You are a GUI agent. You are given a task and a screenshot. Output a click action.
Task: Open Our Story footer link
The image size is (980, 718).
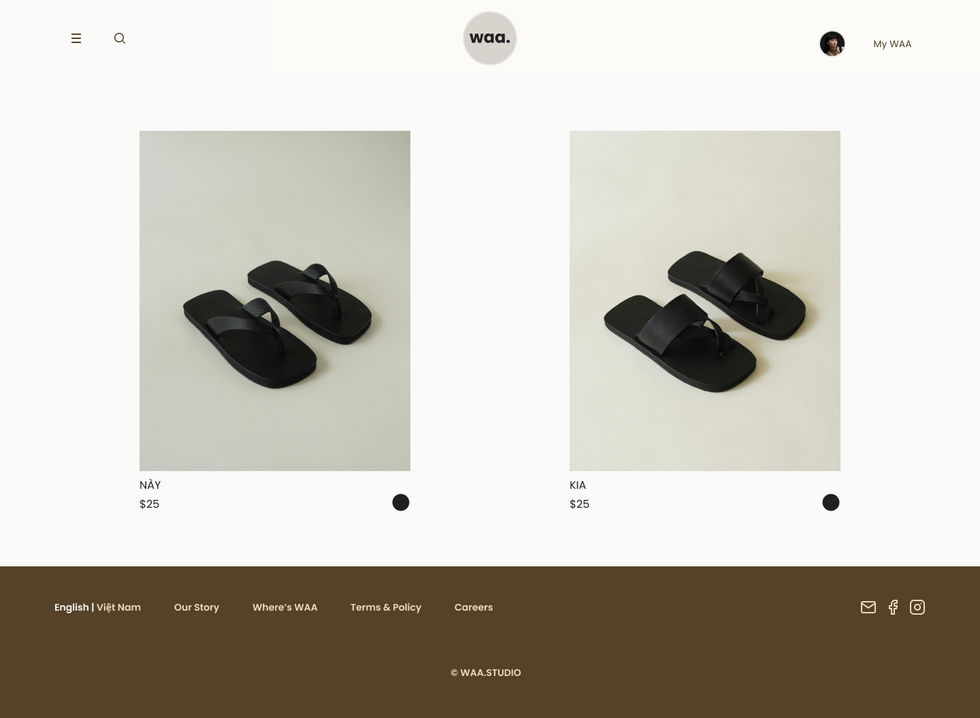click(x=196, y=607)
